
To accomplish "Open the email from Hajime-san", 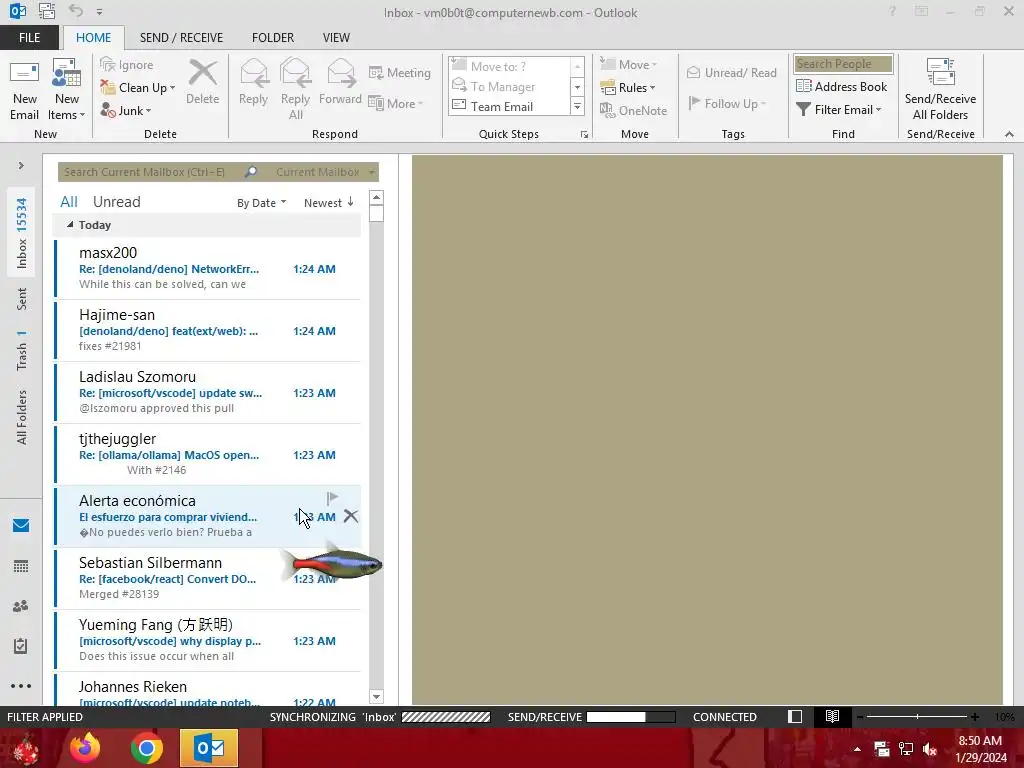I will click(208, 330).
